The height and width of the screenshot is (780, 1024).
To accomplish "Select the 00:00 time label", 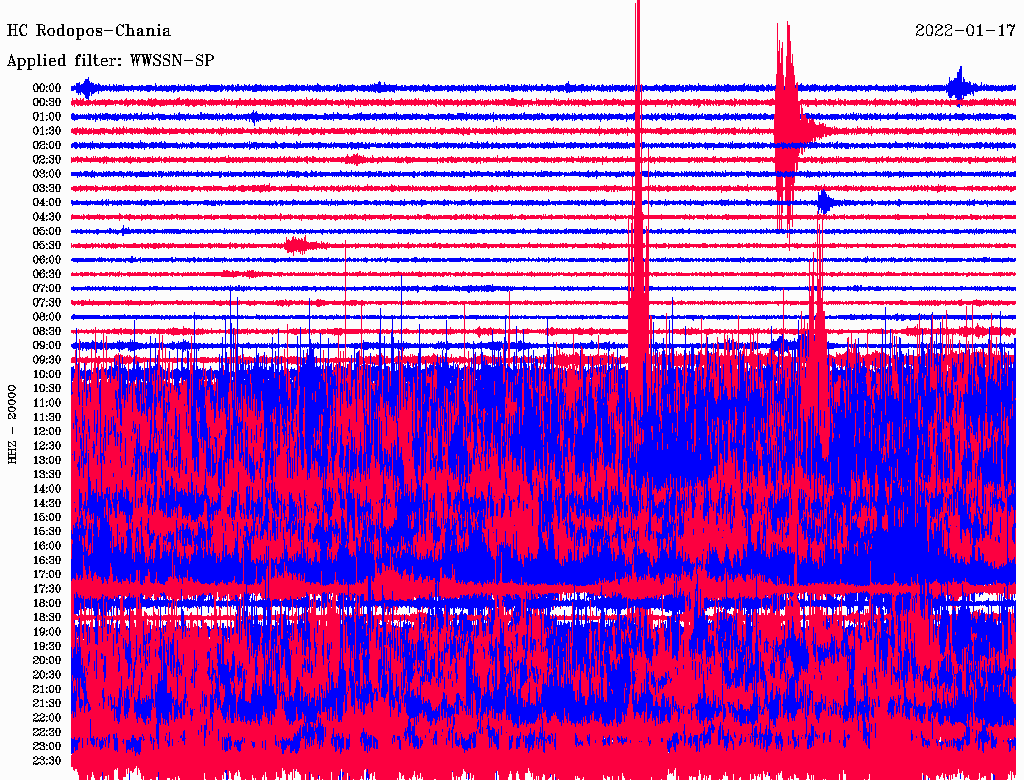I will click(x=47, y=88).
